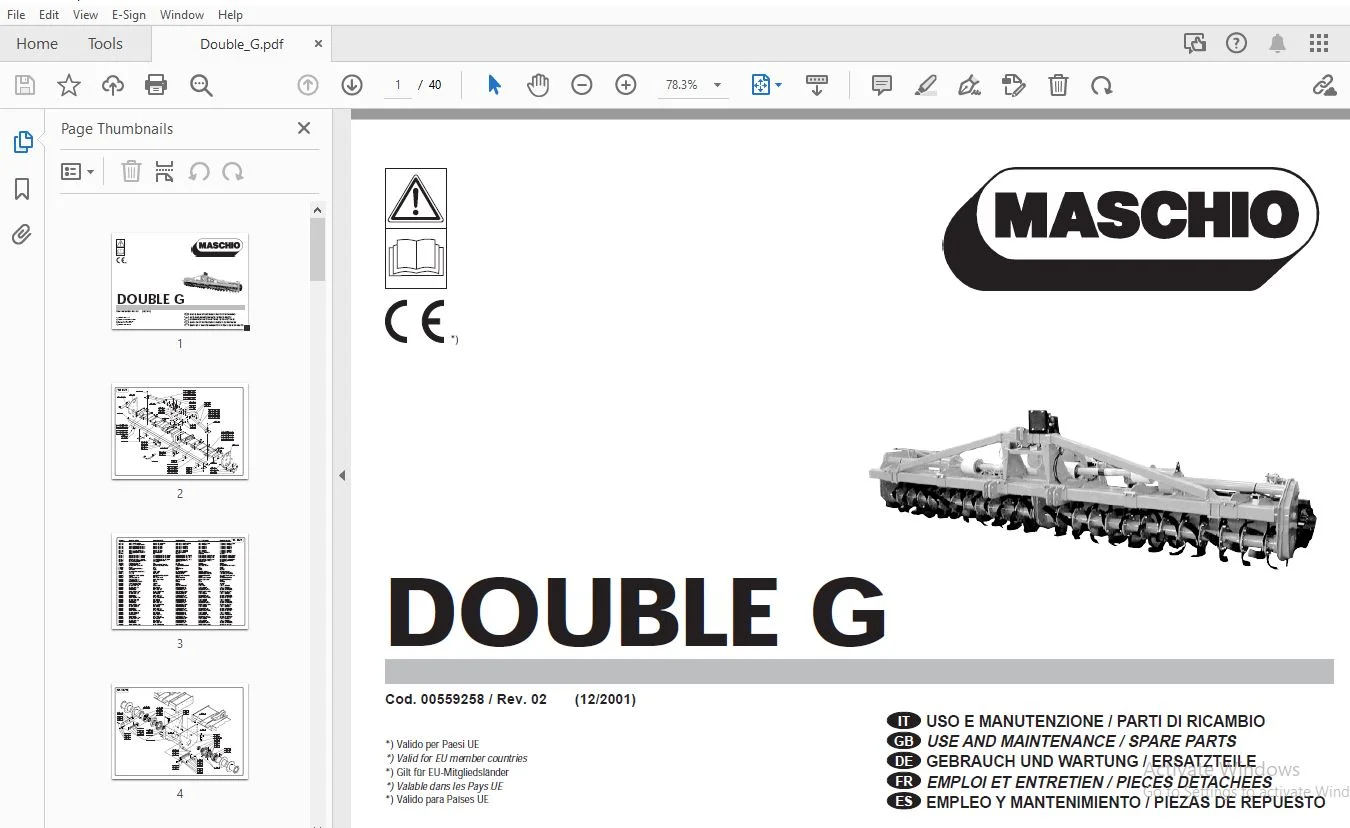1350x828 pixels.
Task: Click the '(12/2001)' date text
Action: (605, 700)
